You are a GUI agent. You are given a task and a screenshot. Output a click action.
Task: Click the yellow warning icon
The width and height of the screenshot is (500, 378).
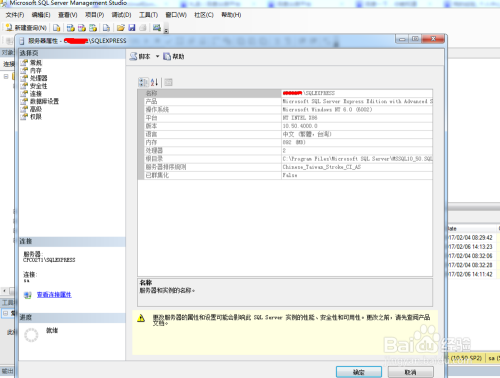click(x=141, y=318)
